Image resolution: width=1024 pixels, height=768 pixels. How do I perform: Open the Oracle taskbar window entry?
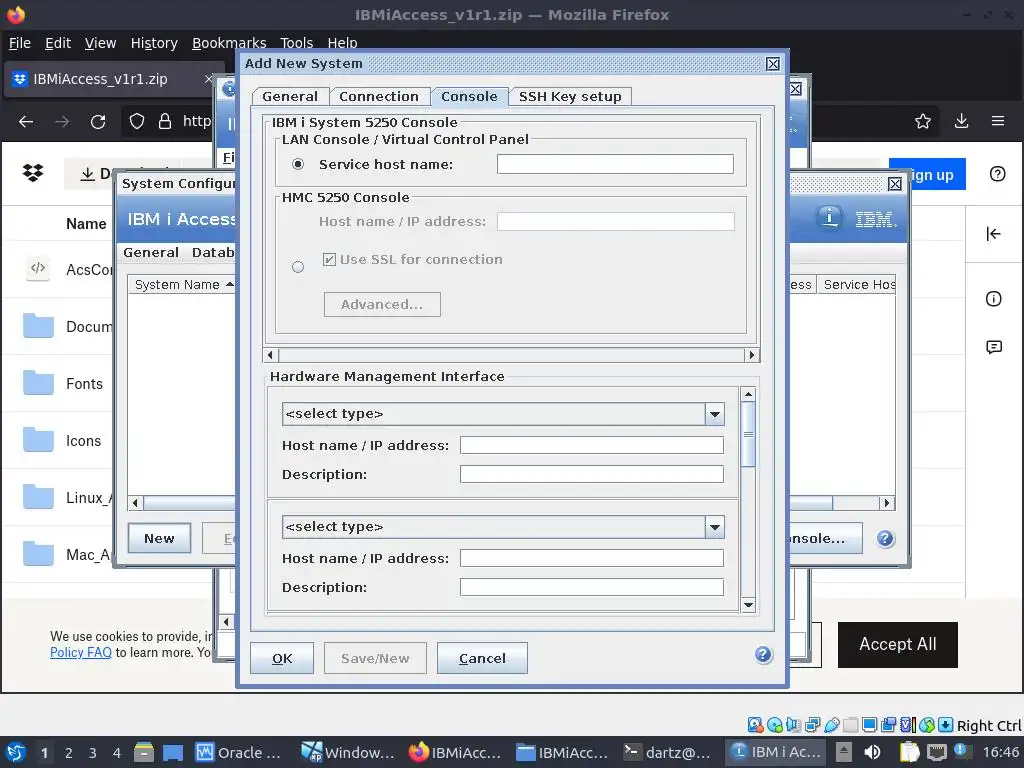[x=239, y=752]
